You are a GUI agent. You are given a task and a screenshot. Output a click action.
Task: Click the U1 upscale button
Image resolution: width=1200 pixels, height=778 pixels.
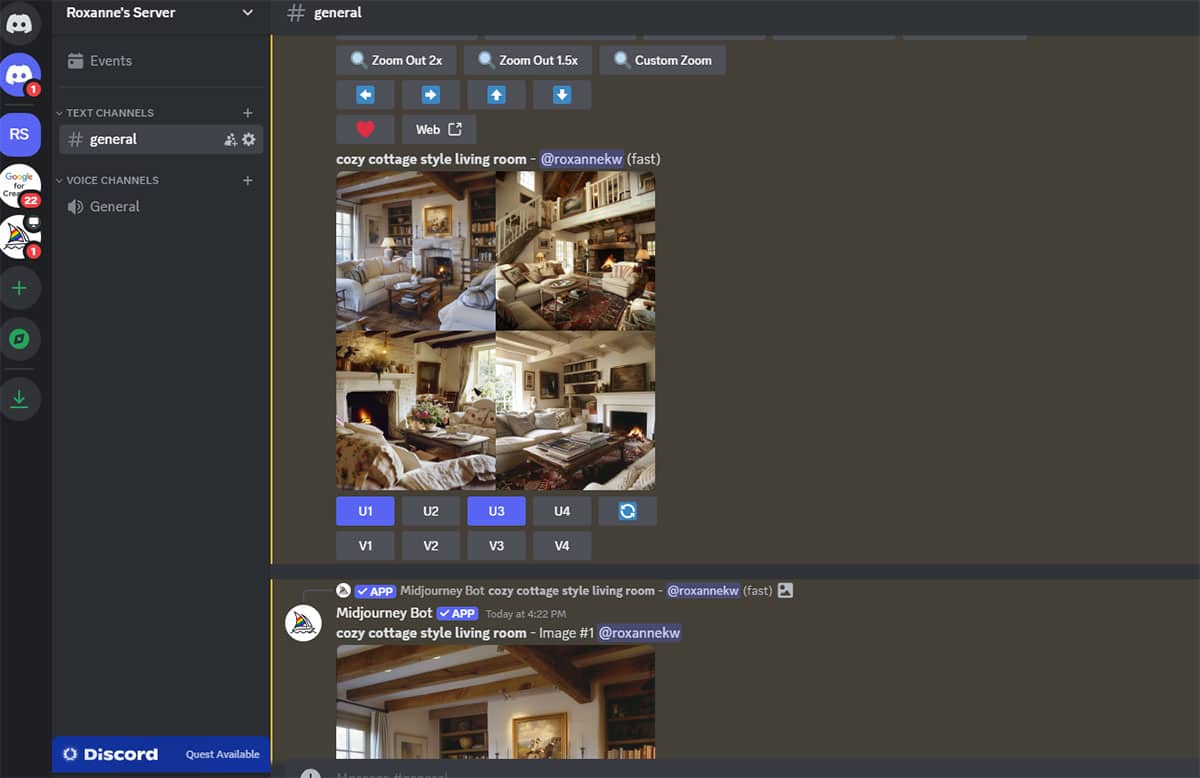365,511
